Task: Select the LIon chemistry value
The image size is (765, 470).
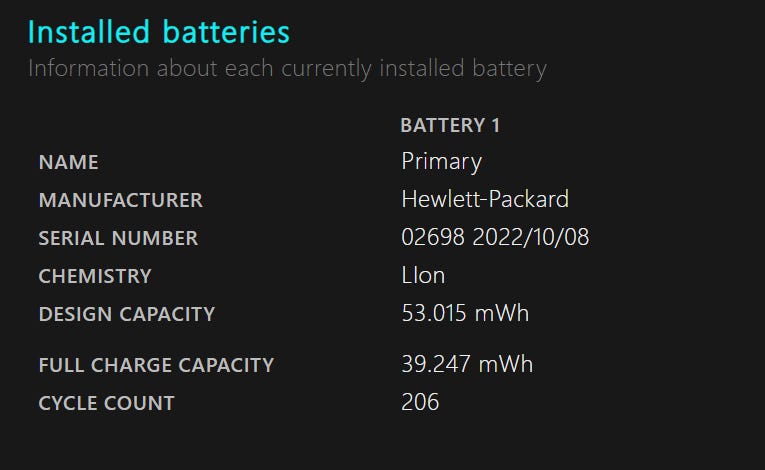Action: (423, 275)
